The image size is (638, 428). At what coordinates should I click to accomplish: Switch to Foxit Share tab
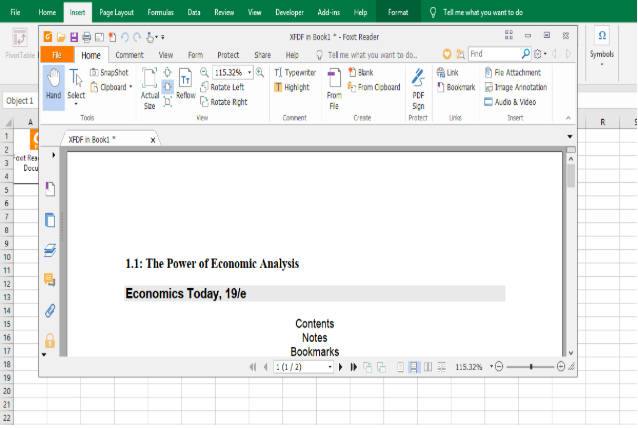262,55
